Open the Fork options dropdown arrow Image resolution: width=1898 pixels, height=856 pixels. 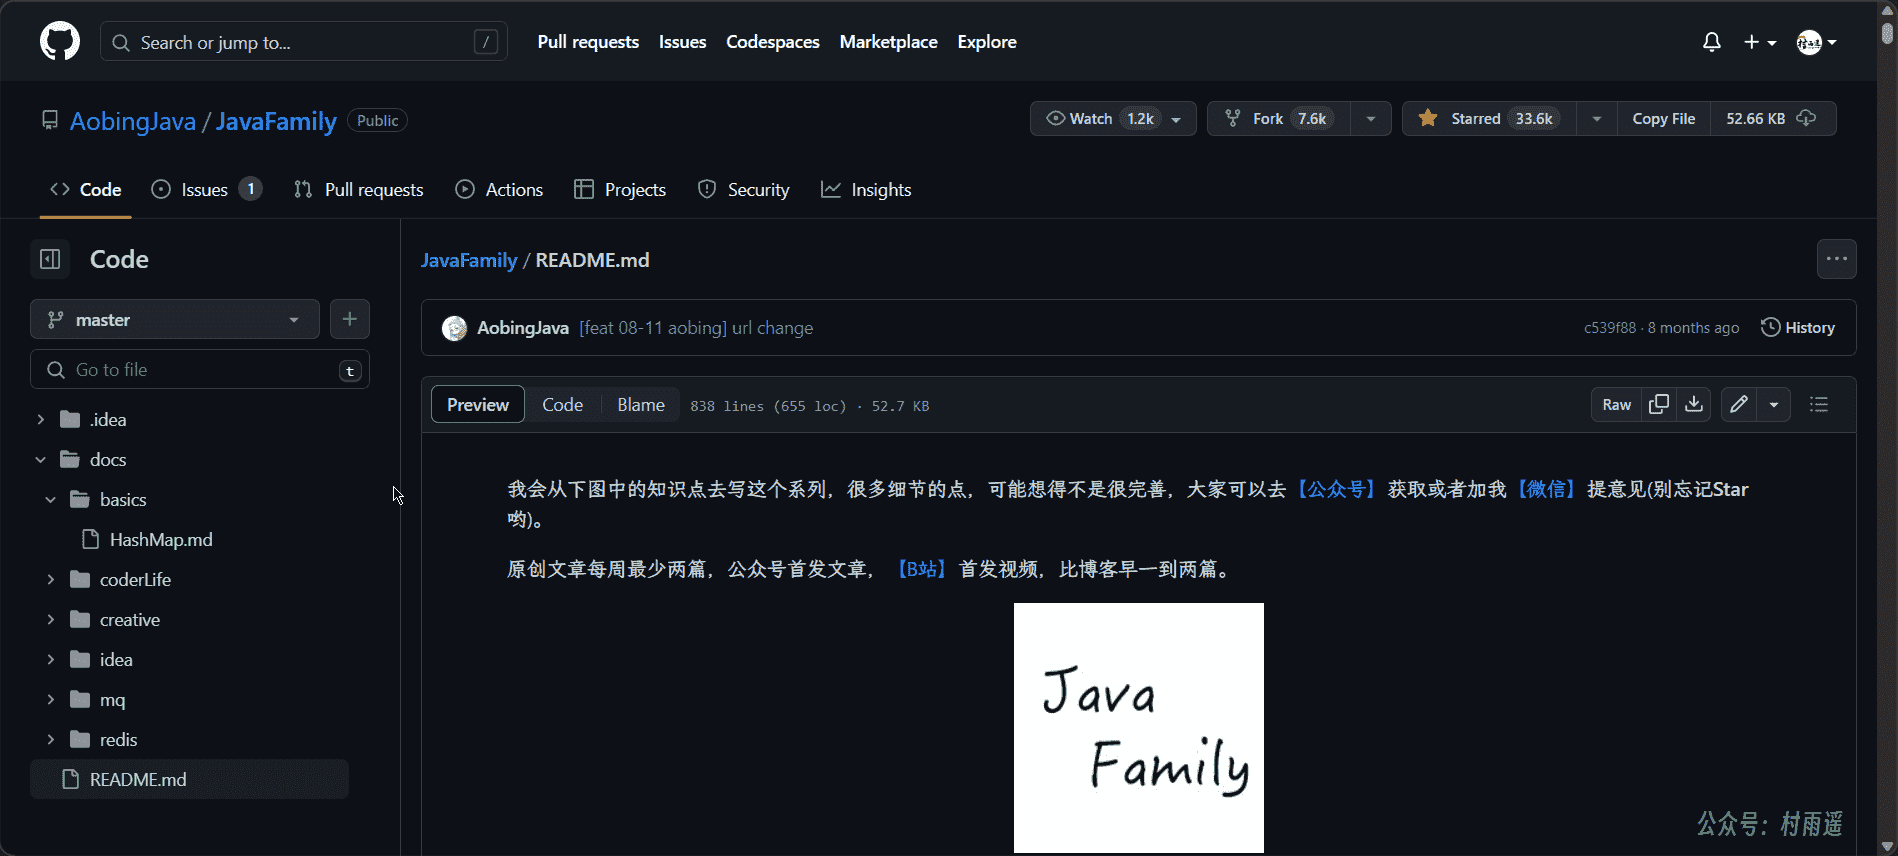(1371, 118)
